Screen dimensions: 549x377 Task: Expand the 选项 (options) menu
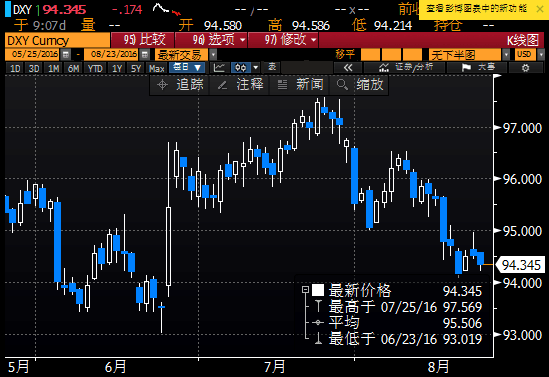coord(211,40)
